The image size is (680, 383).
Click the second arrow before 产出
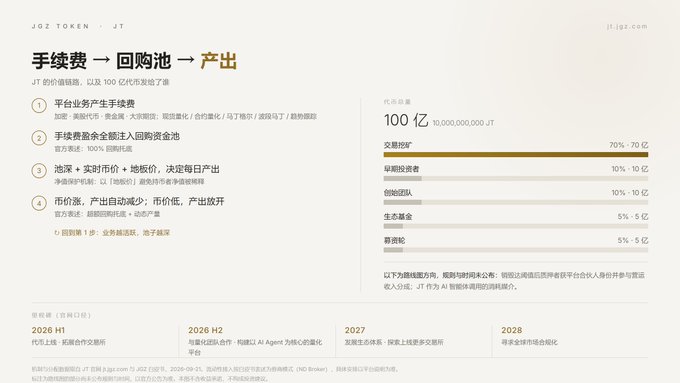186,60
